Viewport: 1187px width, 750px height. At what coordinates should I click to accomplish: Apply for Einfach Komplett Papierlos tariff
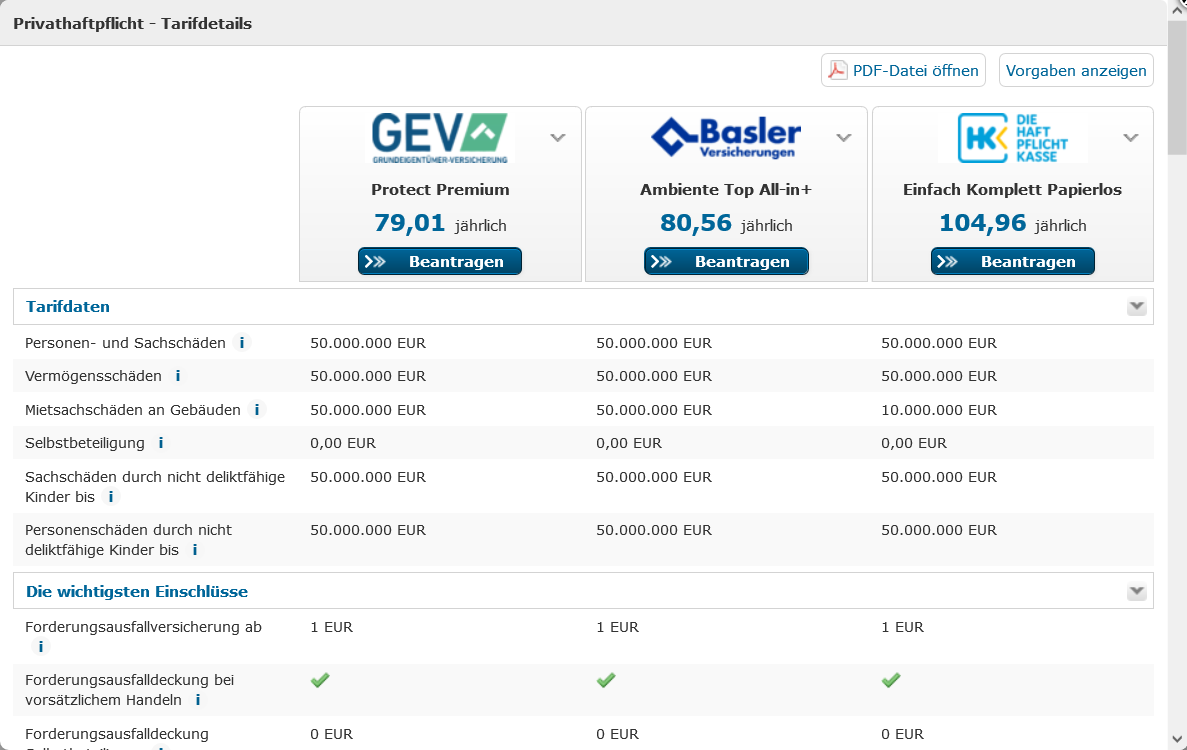coord(1012,261)
